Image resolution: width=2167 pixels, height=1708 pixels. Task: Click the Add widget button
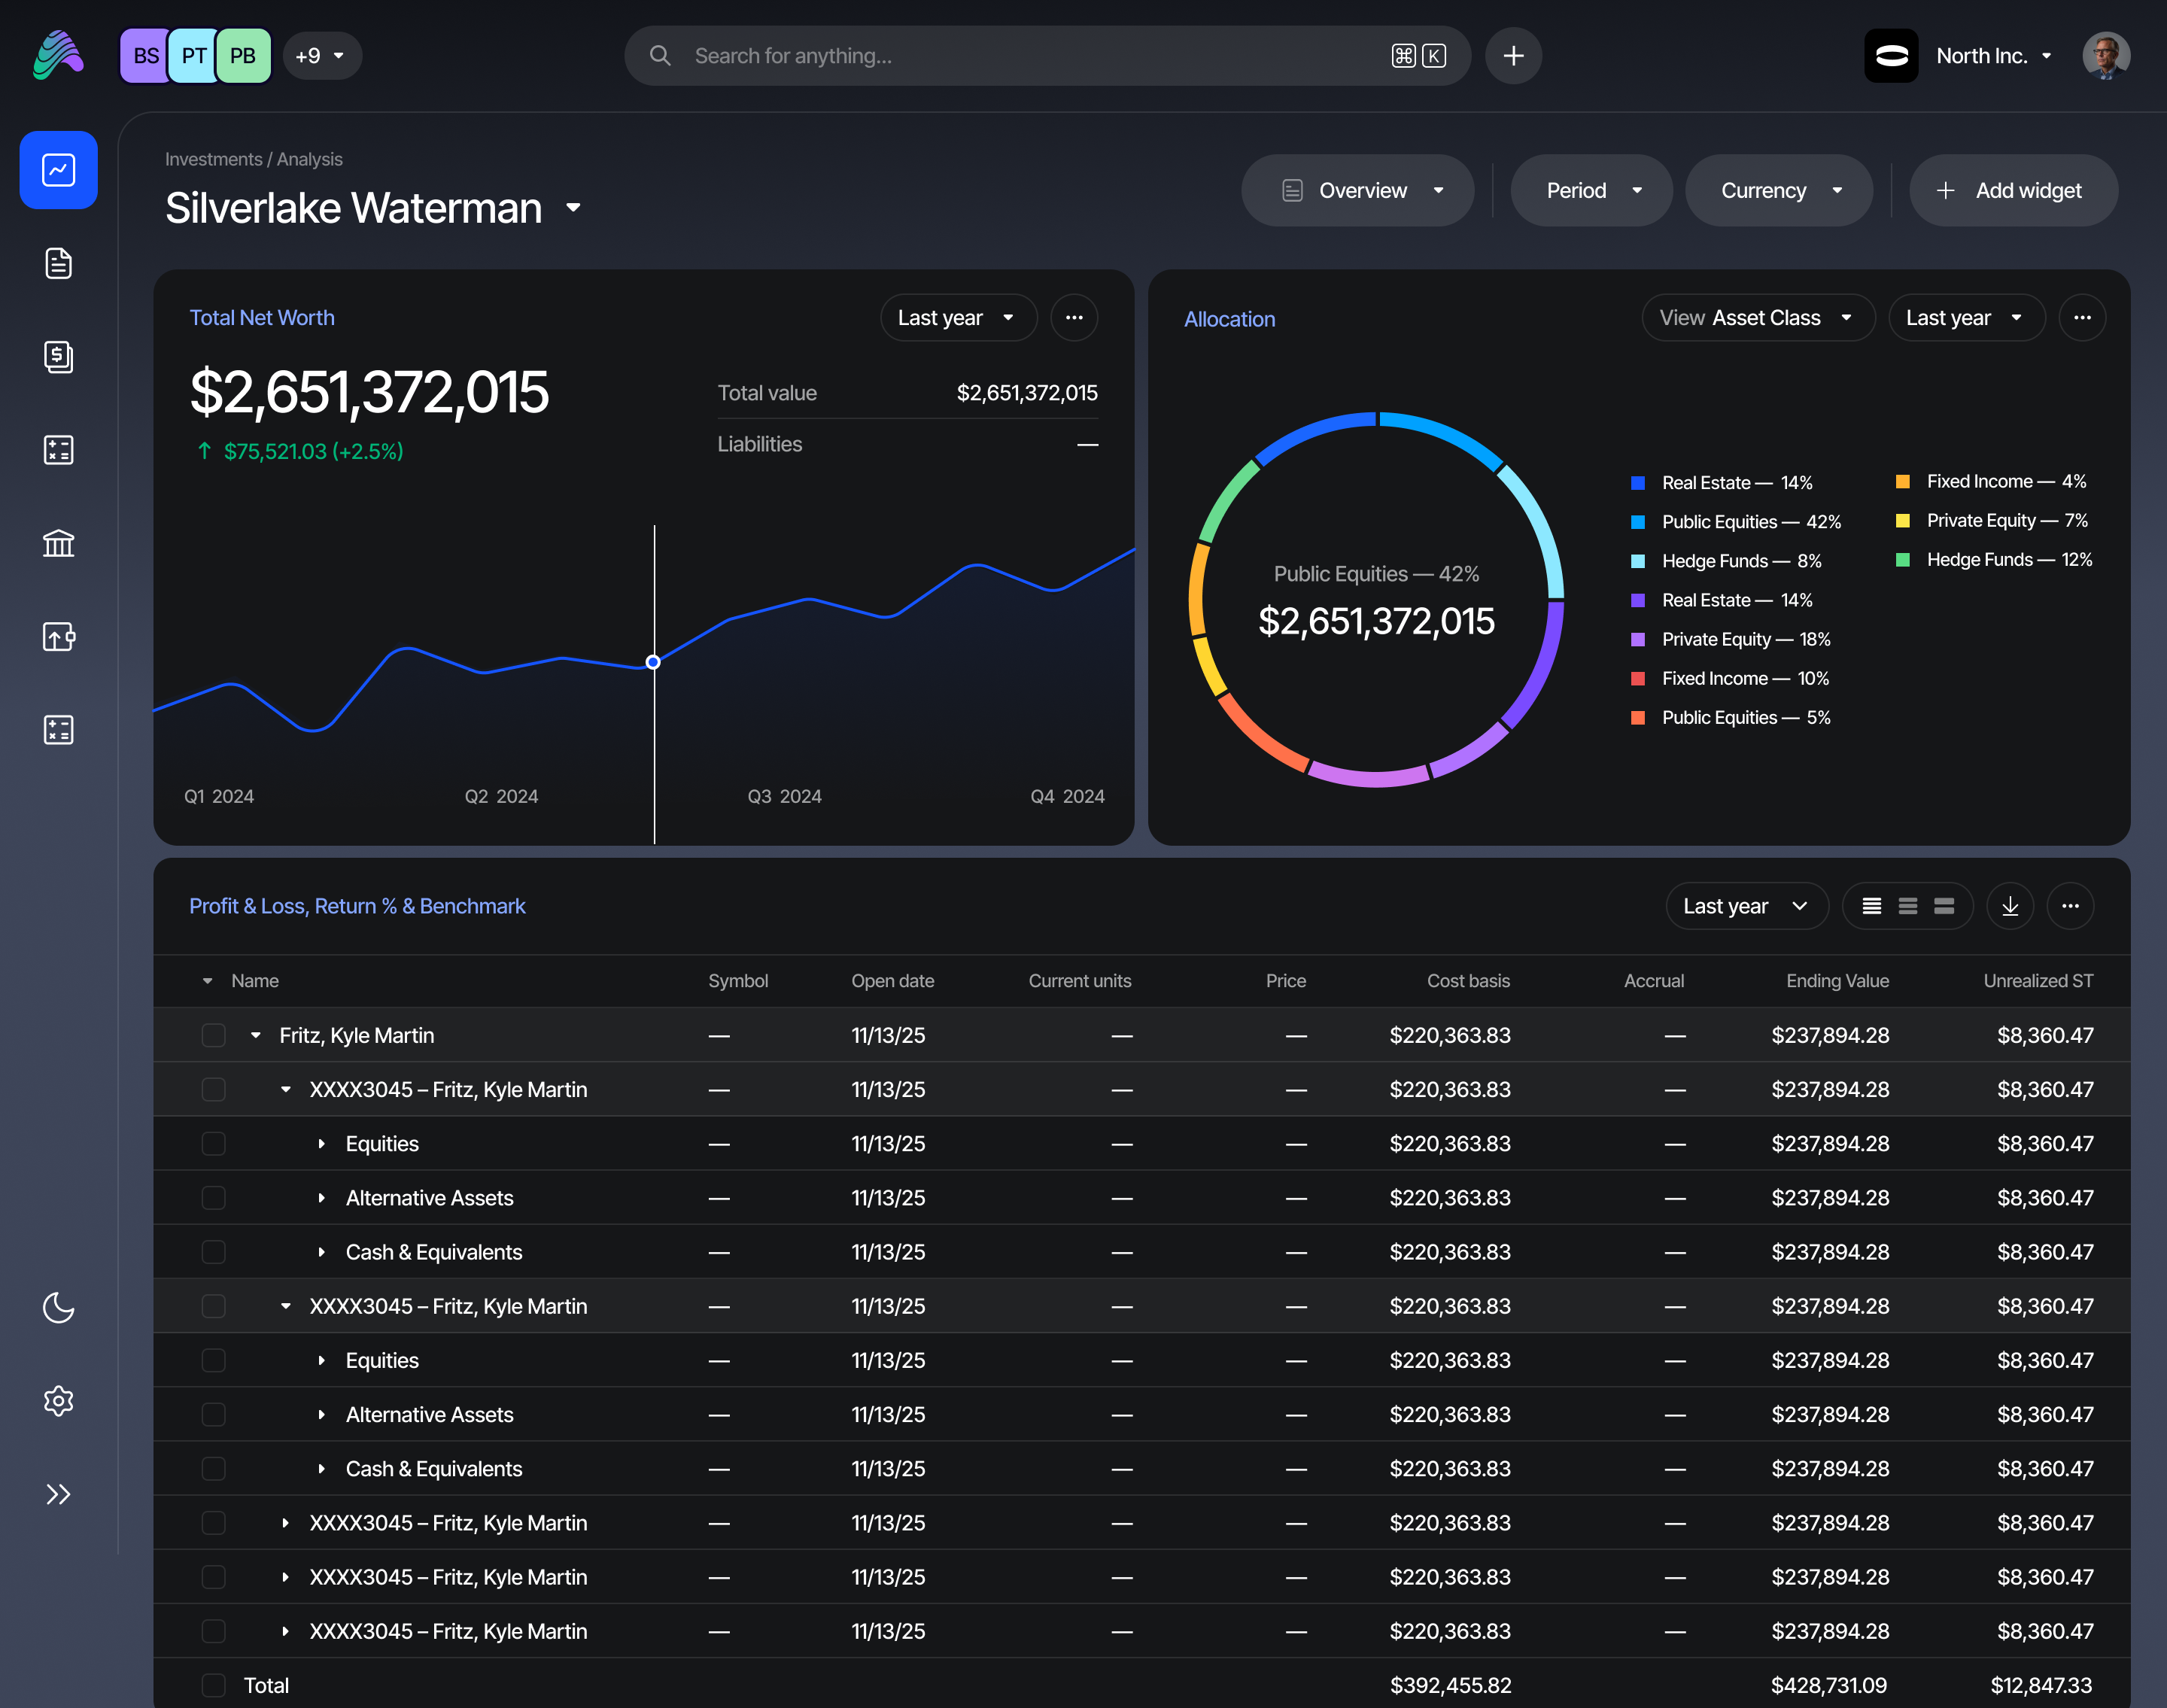(2012, 190)
